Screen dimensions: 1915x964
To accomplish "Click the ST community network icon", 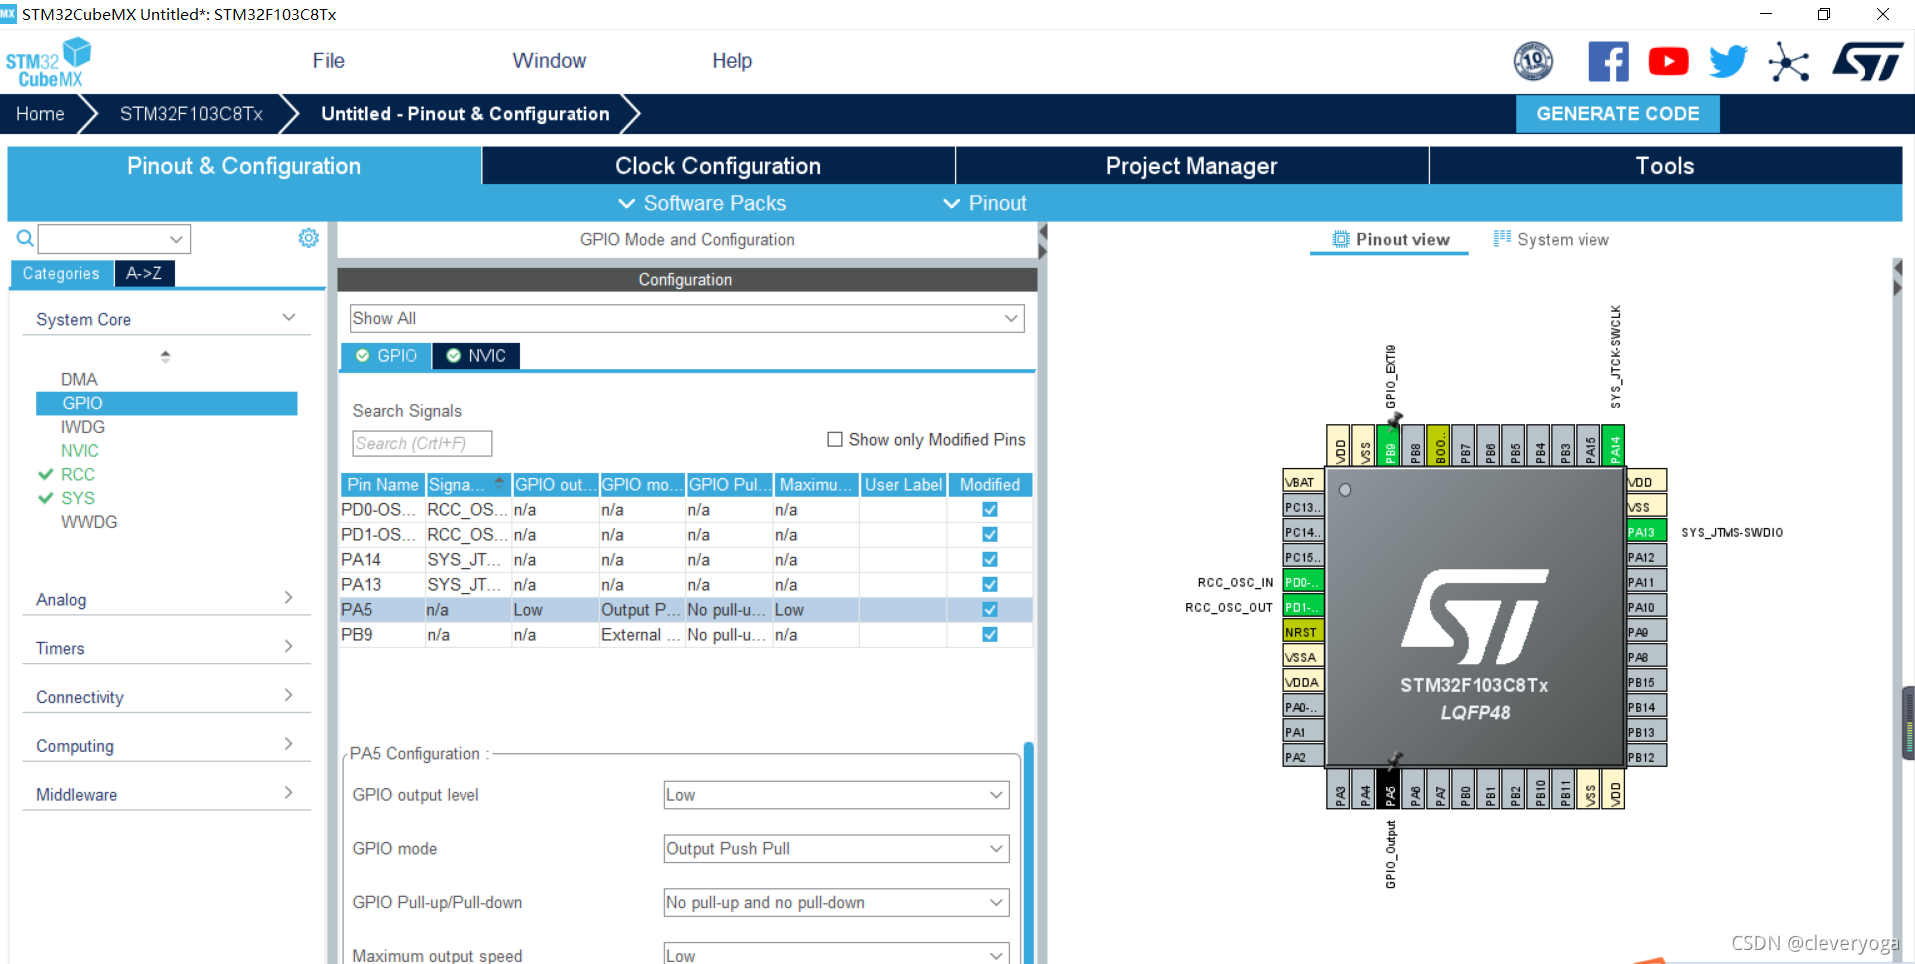I will pyautogui.click(x=1789, y=62).
